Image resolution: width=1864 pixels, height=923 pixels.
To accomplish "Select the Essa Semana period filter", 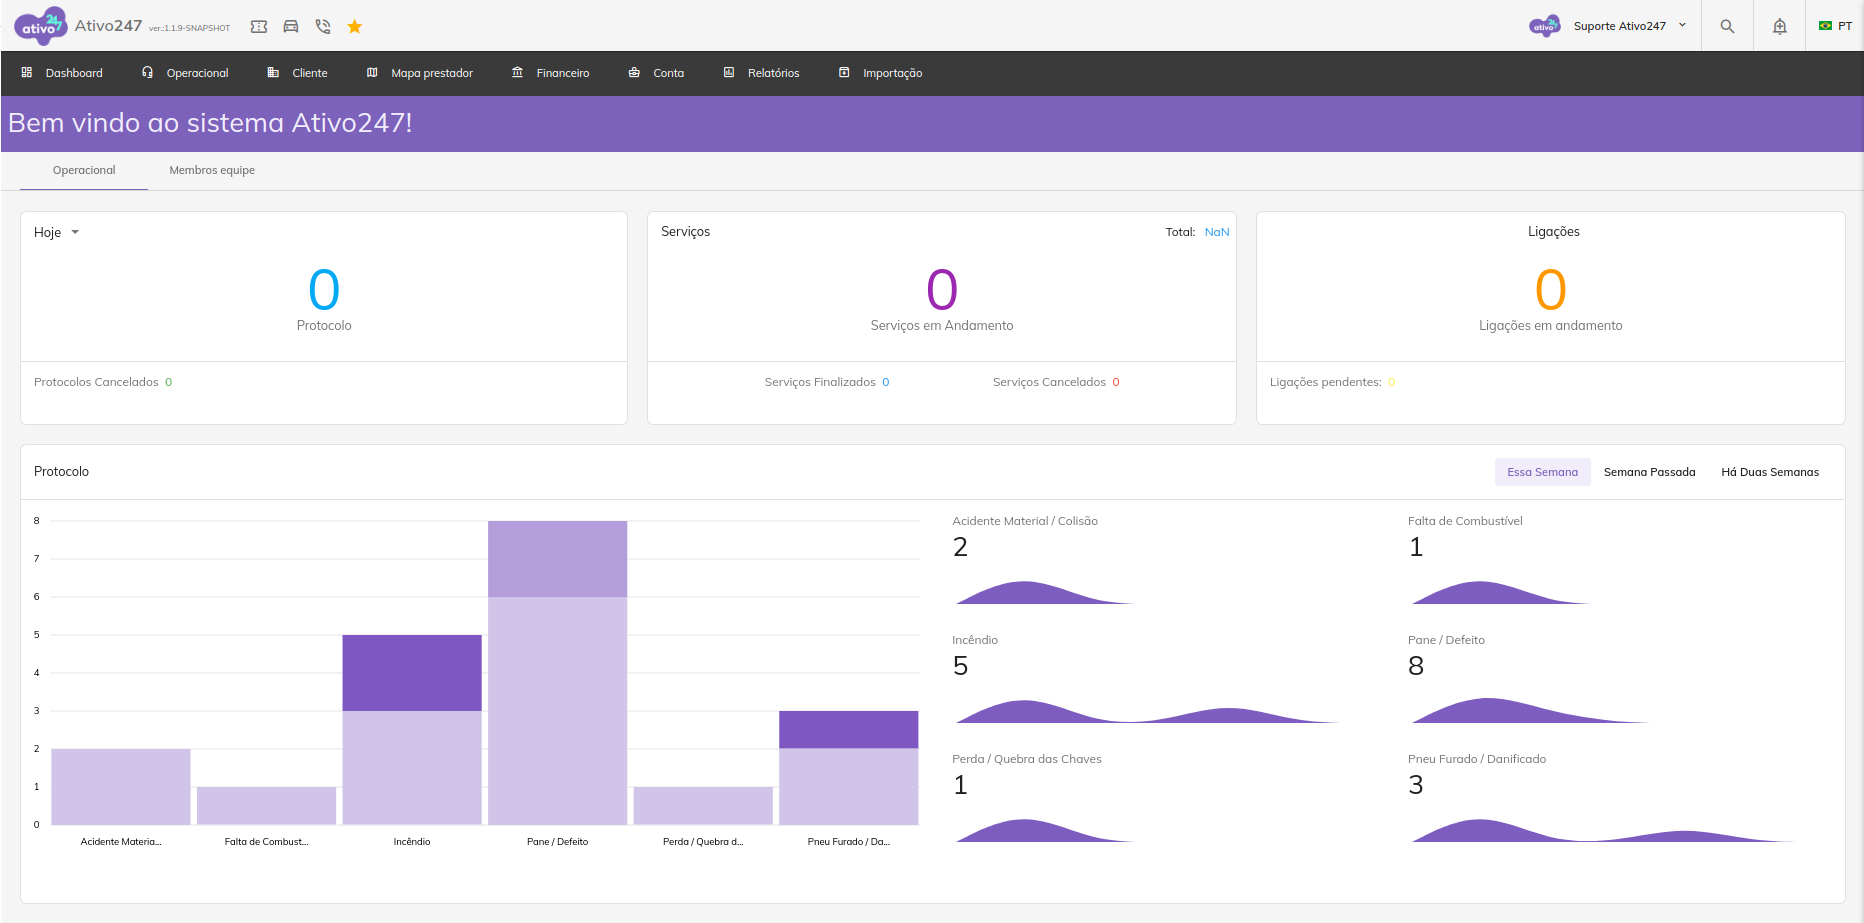I will pos(1542,472).
